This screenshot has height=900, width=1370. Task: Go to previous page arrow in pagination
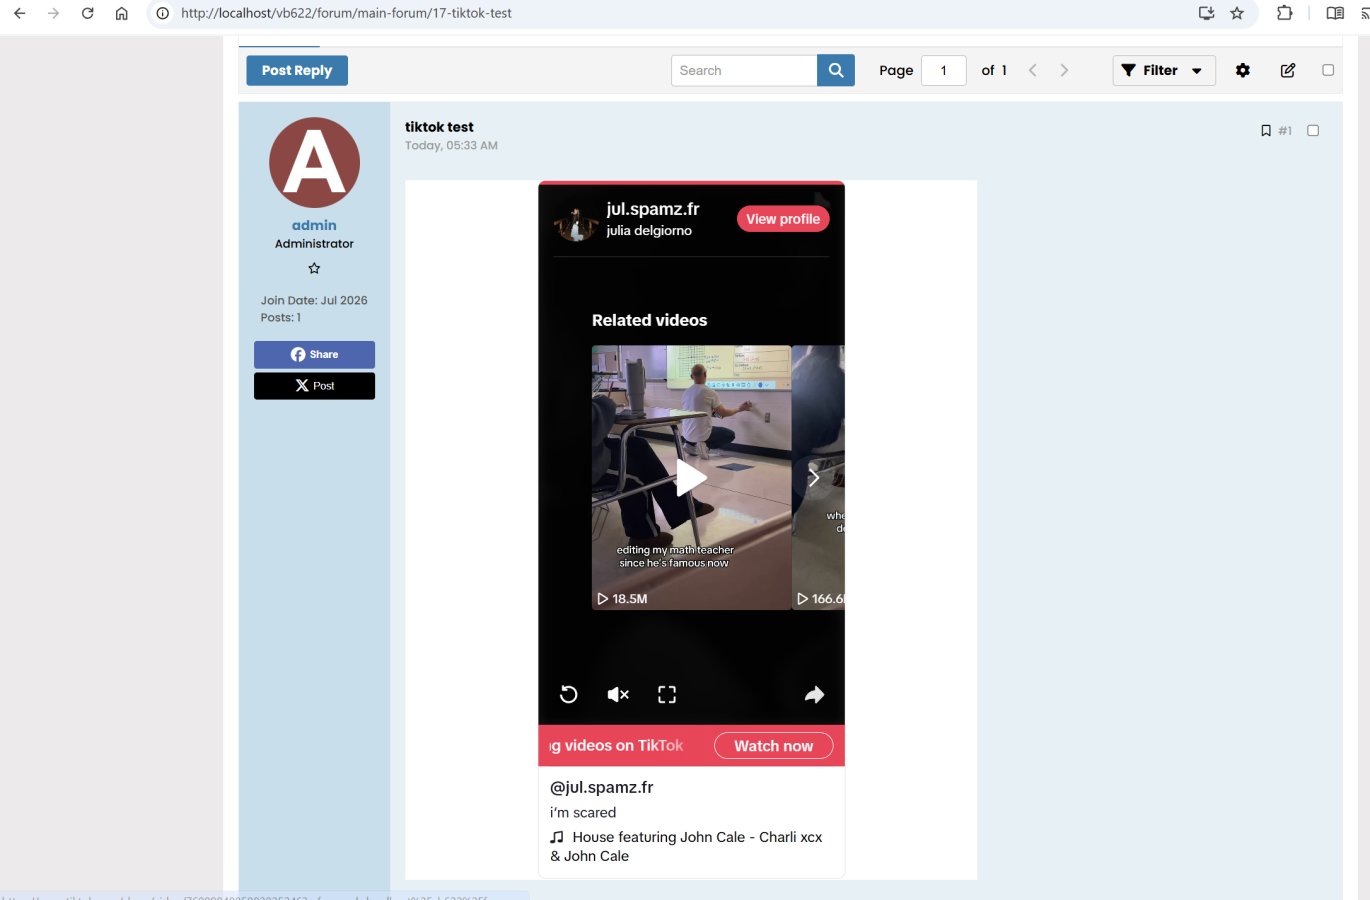coord(1033,70)
